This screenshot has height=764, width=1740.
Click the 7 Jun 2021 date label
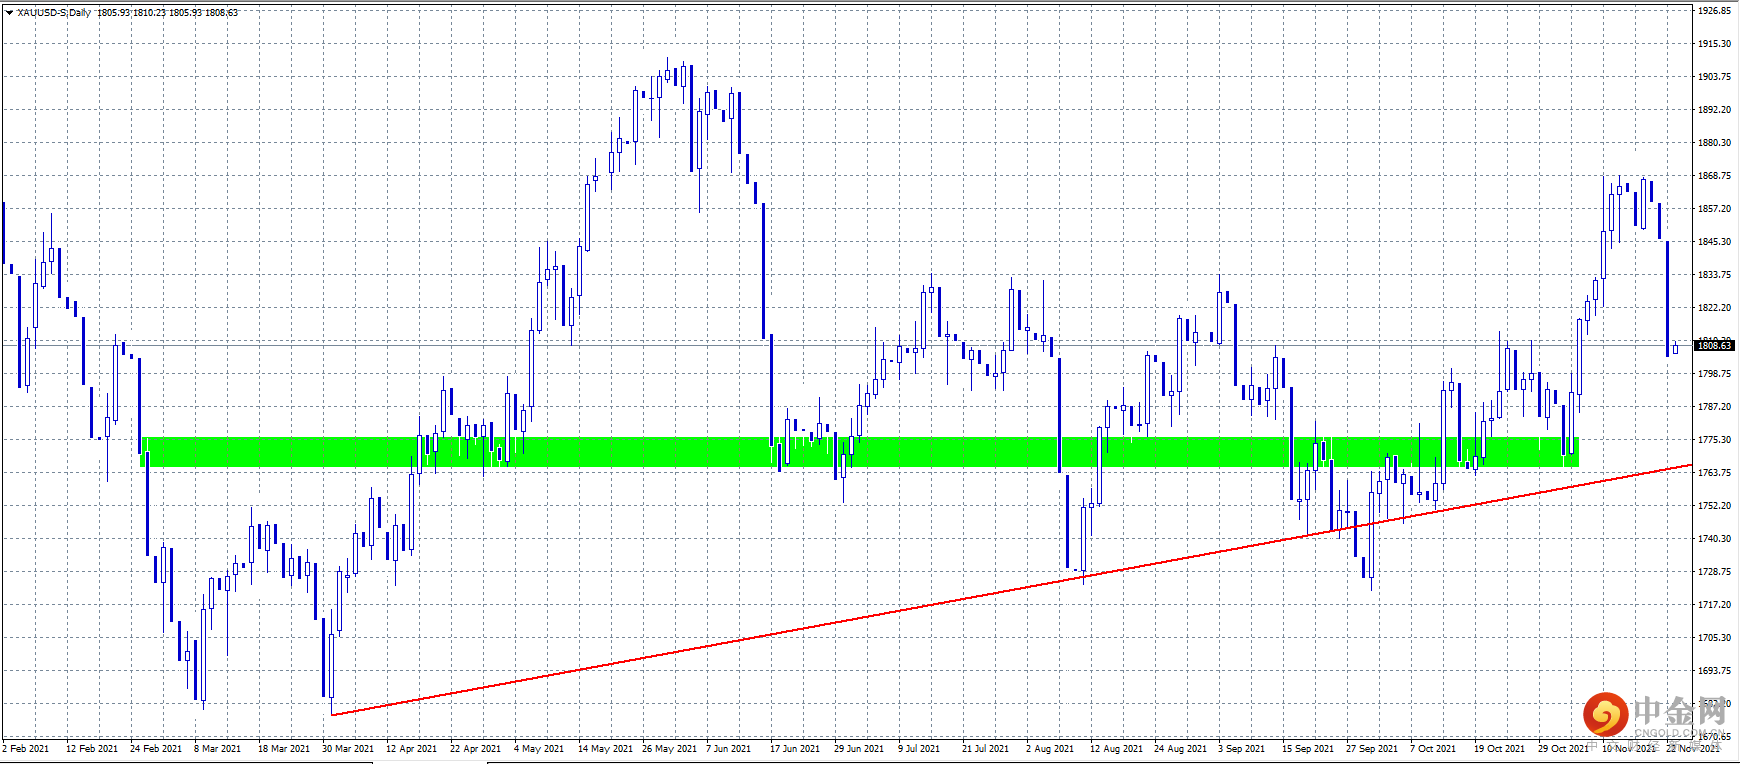pyautogui.click(x=729, y=749)
